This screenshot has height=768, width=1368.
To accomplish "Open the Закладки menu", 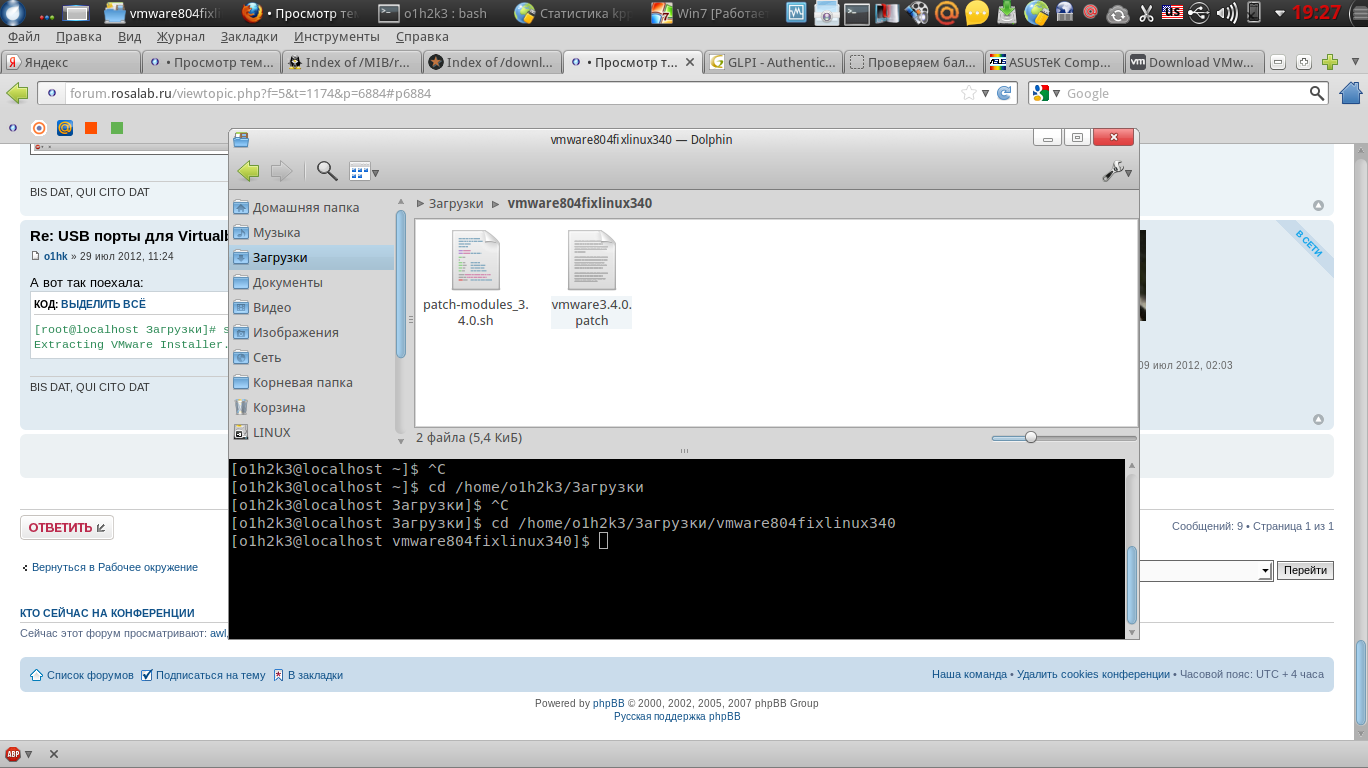I will pos(249,37).
